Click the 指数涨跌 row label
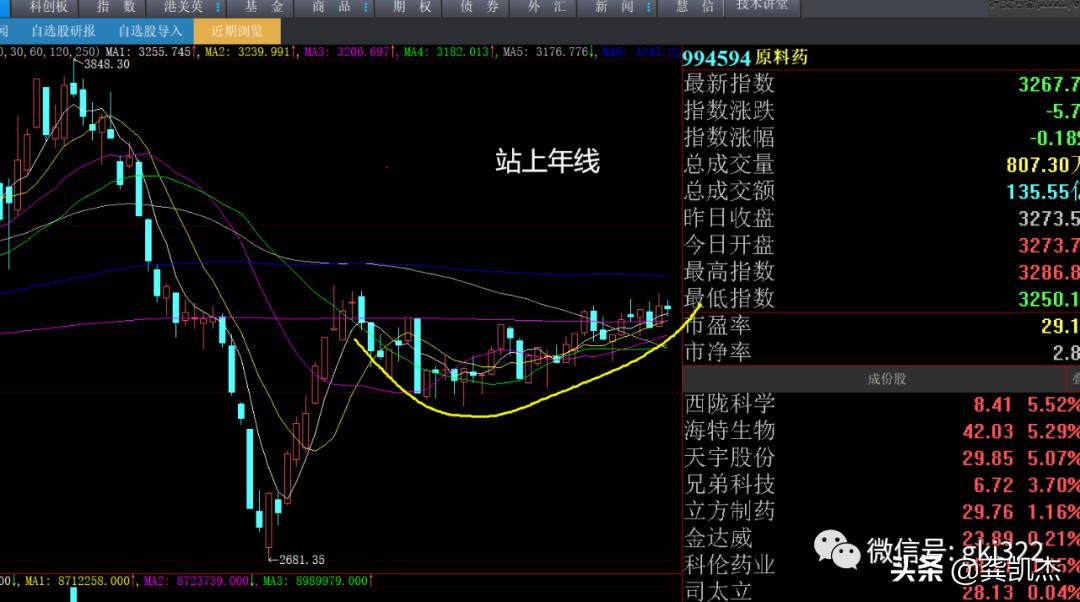This screenshot has width=1080, height=602. pyautogui.click(x=729, y=111)
